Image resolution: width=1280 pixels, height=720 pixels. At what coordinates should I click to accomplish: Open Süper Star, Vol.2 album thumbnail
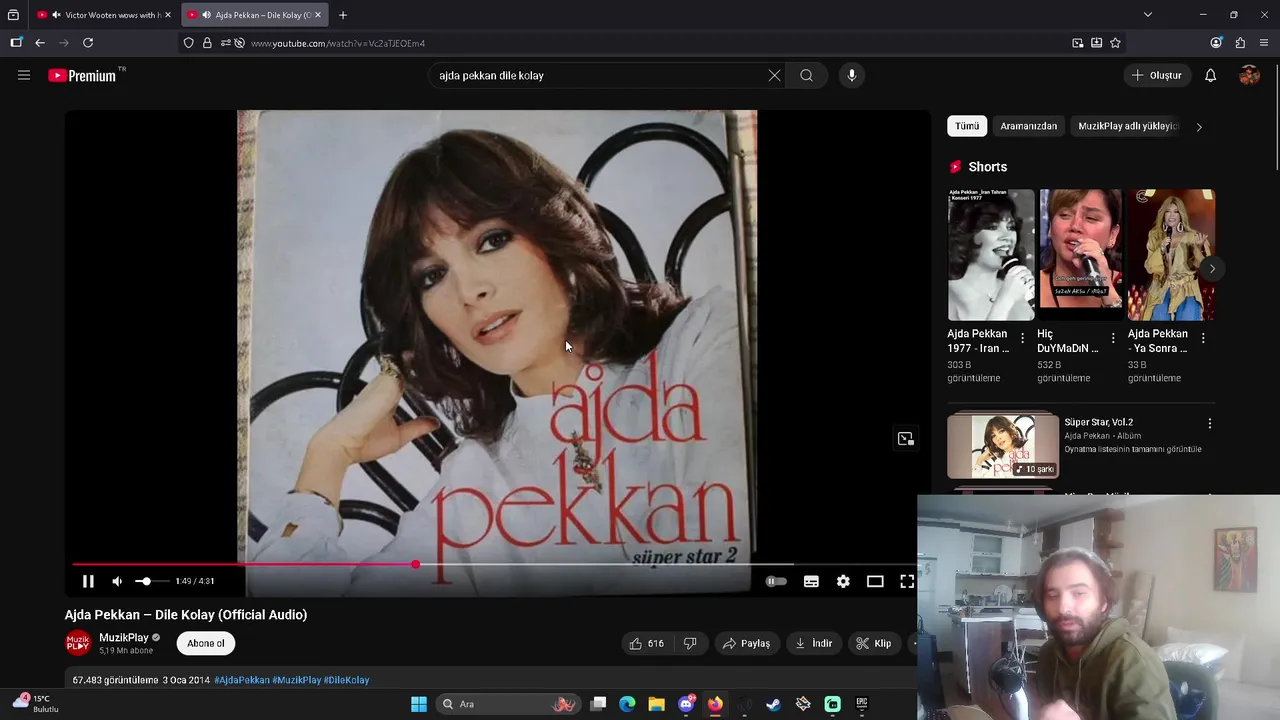pos(1003,446)
